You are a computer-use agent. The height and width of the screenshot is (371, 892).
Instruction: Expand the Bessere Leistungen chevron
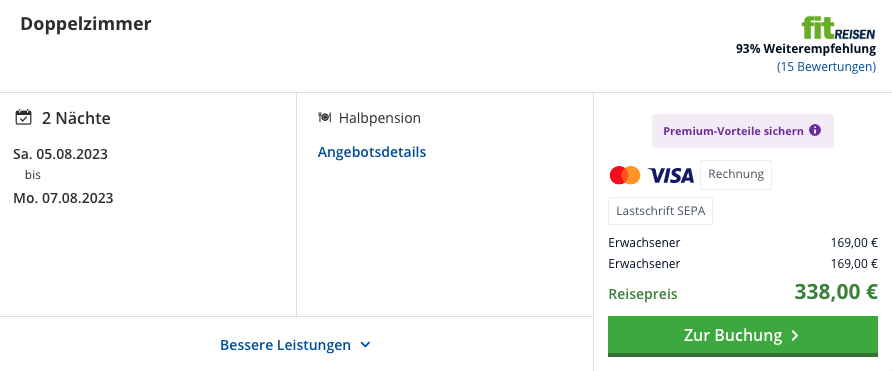point(365,345)
